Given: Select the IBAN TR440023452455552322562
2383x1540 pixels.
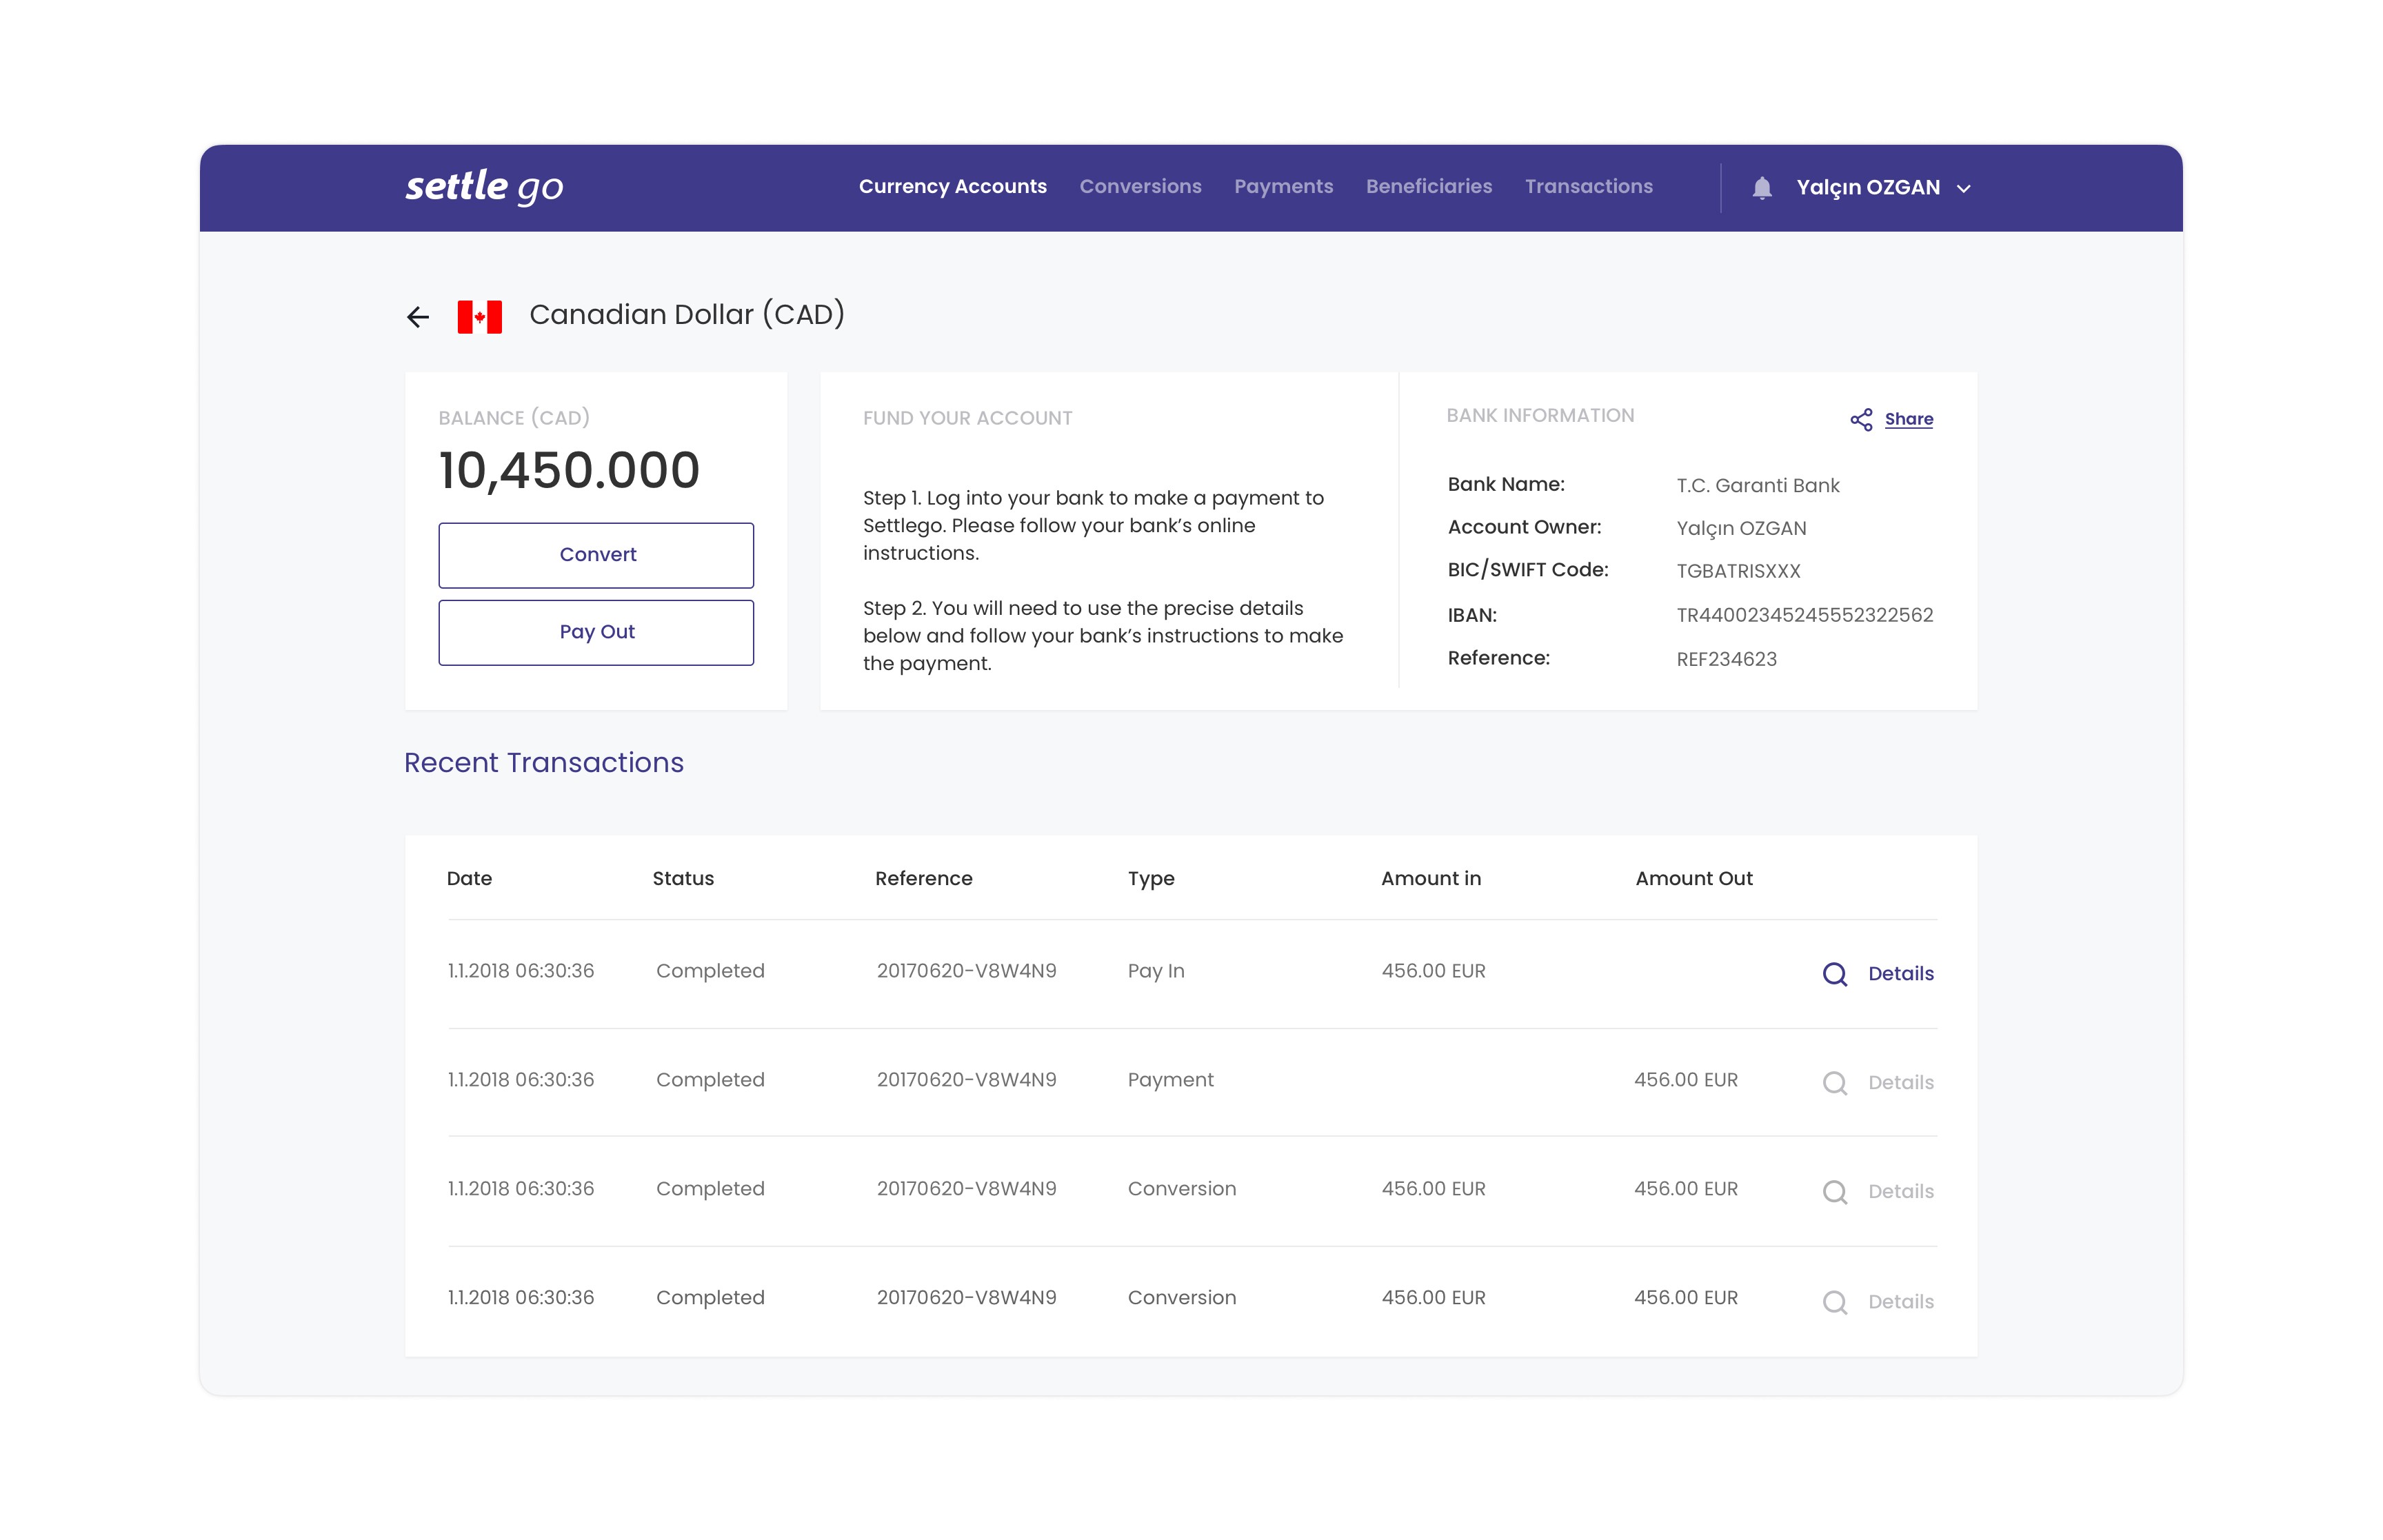Looking at the screenshot, I should (1804, 616).
